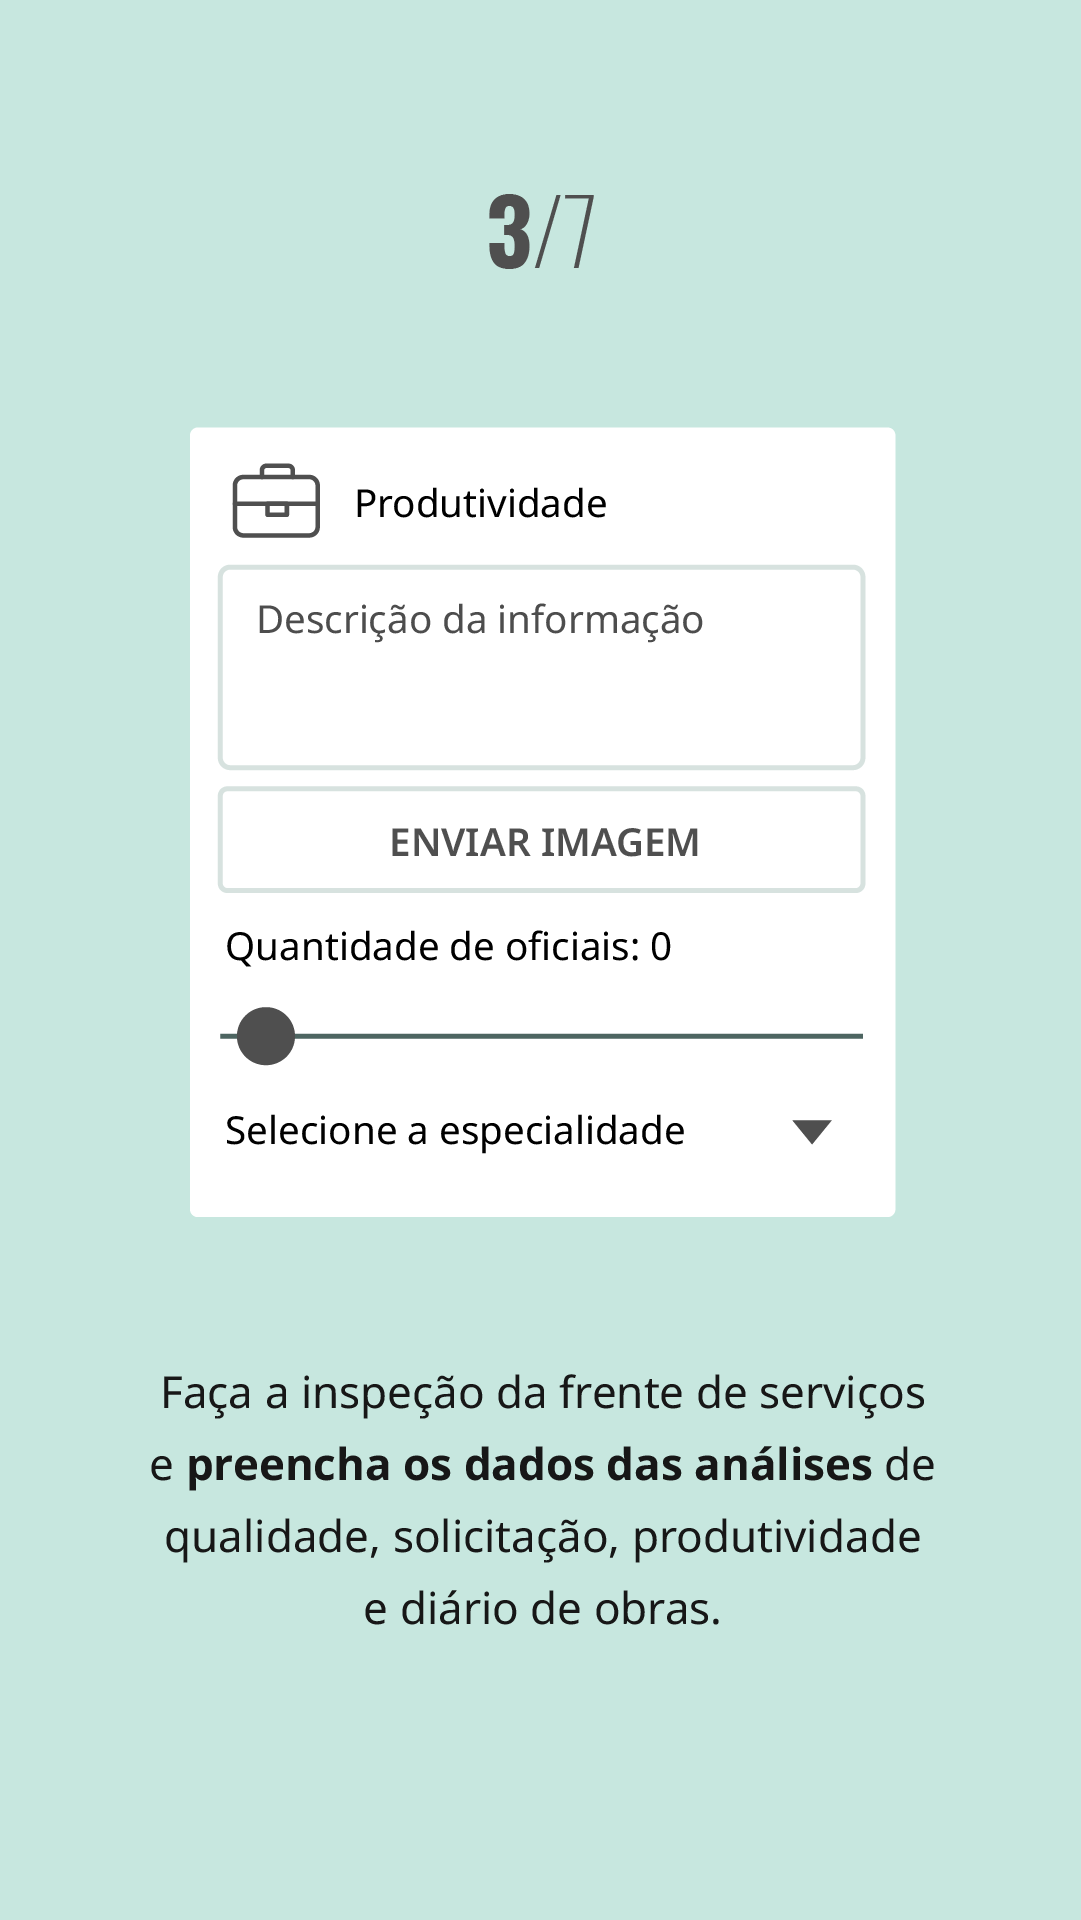
Task: Click the far right end of slider track
Action: click(858, 1036)
